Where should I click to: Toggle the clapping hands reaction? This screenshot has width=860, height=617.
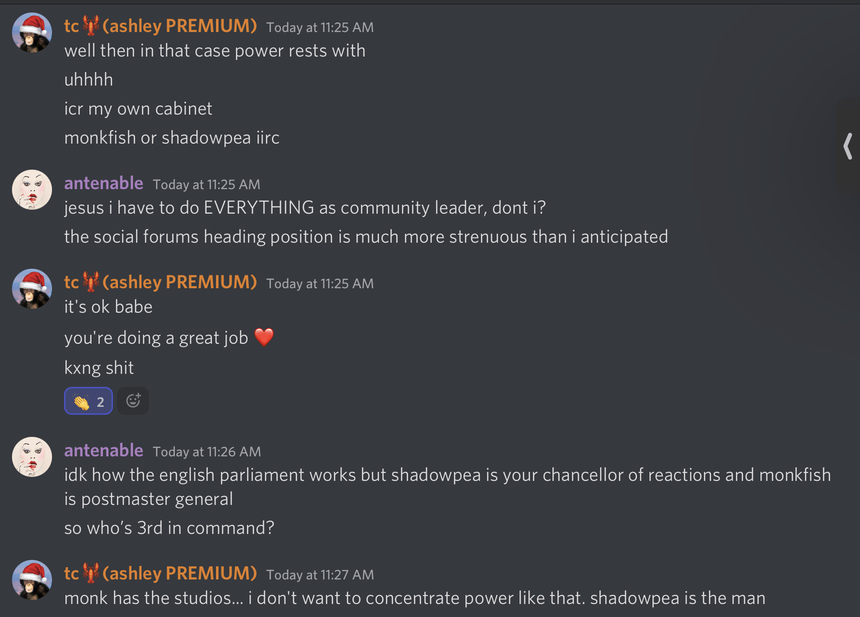point(88,401)
